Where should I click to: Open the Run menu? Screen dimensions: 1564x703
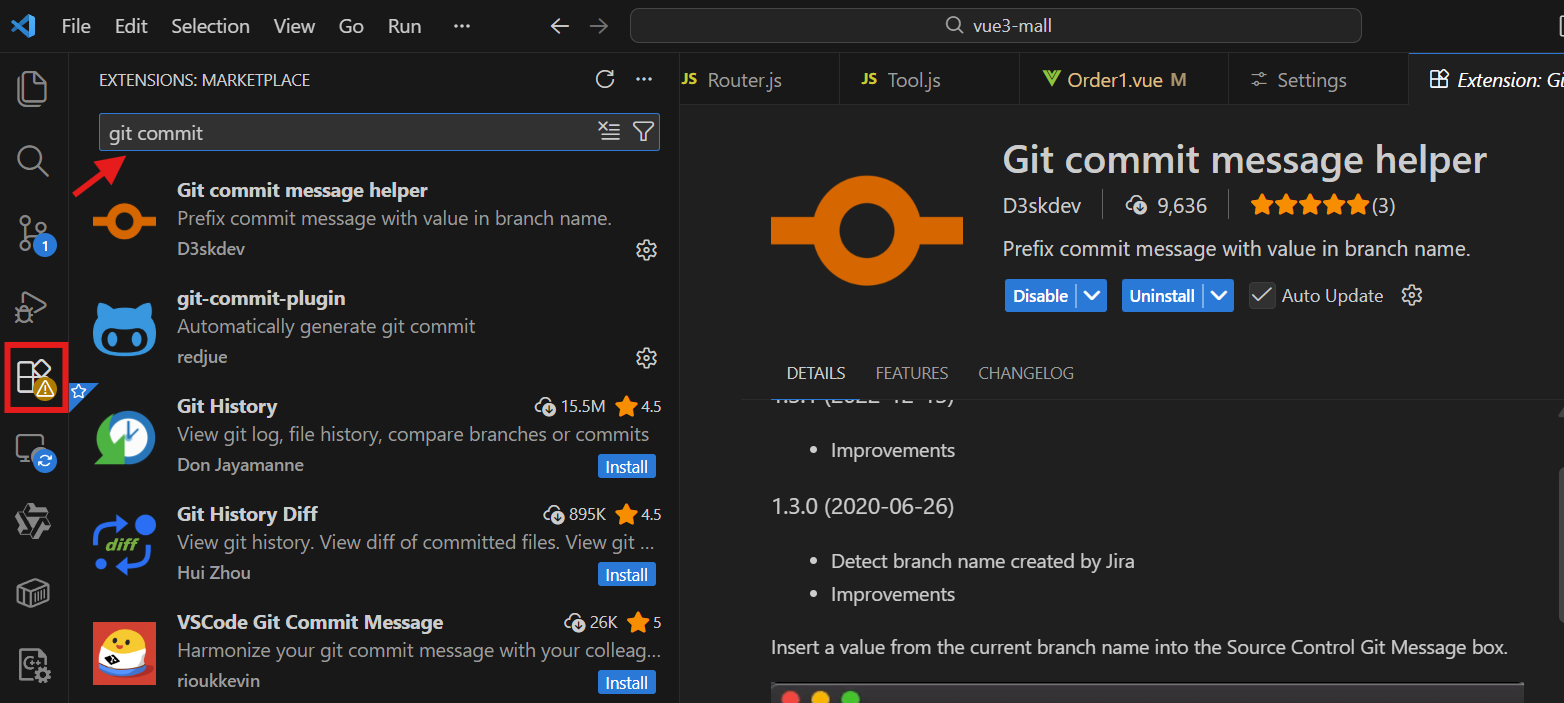[x=405, y=26]
